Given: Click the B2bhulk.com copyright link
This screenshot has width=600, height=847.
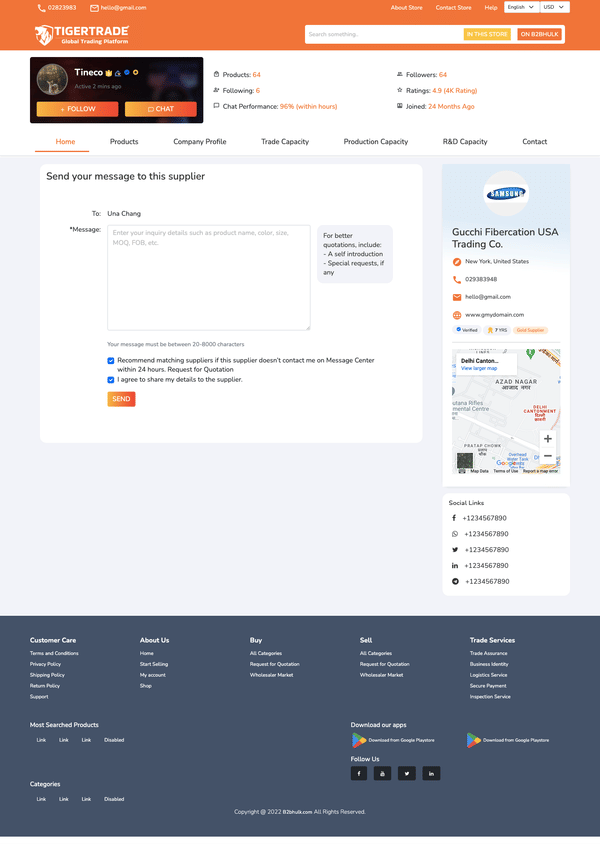Looking at the screenshot, I should pos(297,812).
